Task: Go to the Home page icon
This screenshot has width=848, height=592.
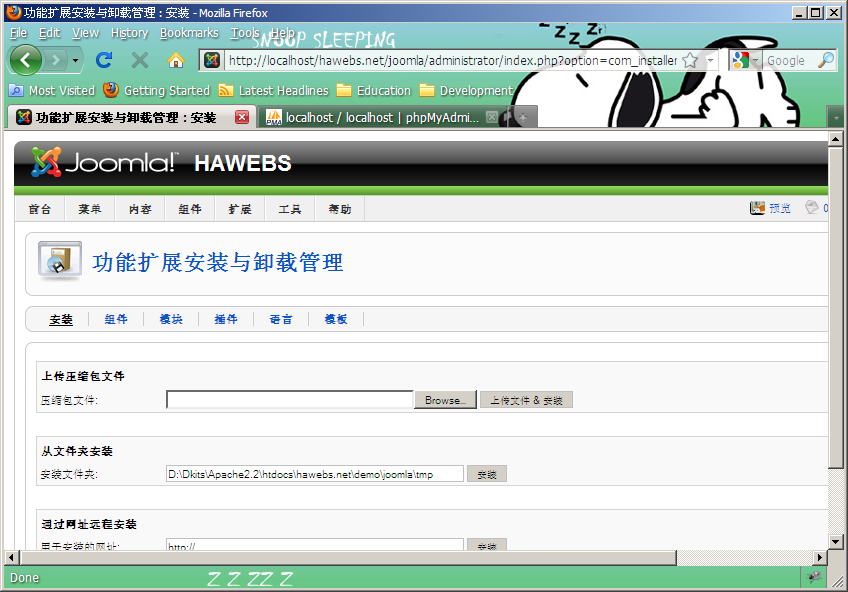Action: tap(175, 60)
